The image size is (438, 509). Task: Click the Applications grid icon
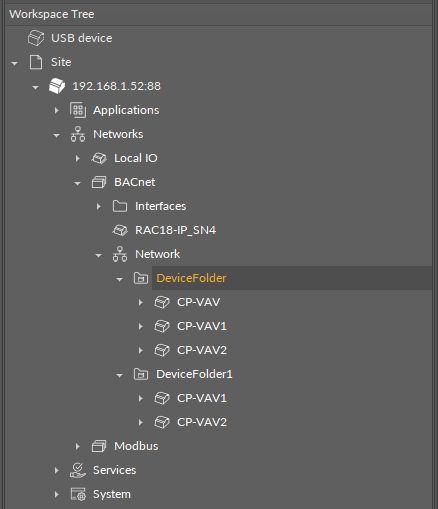tap(78, 110)
